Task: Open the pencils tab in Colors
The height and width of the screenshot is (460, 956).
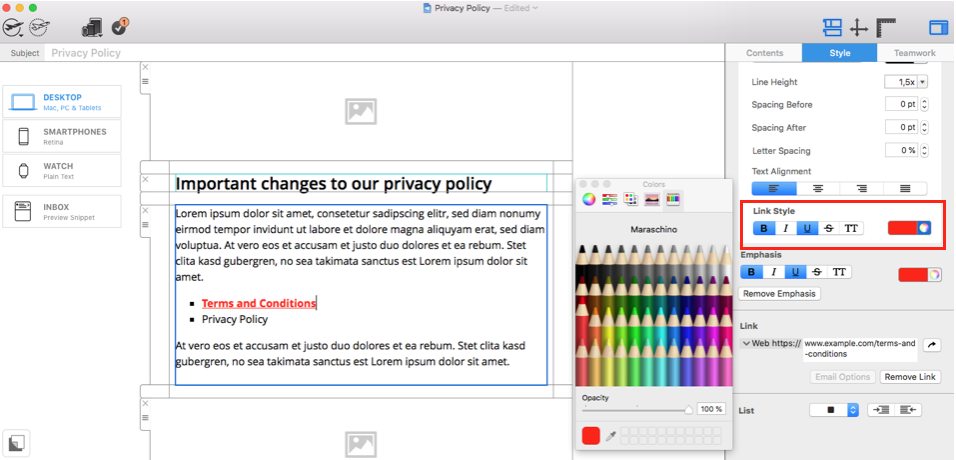Action: click(673, 199)
